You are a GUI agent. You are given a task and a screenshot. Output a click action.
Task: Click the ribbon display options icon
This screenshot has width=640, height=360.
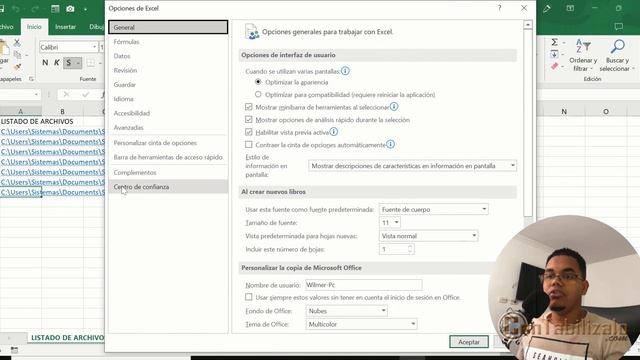tap(570, 8)
